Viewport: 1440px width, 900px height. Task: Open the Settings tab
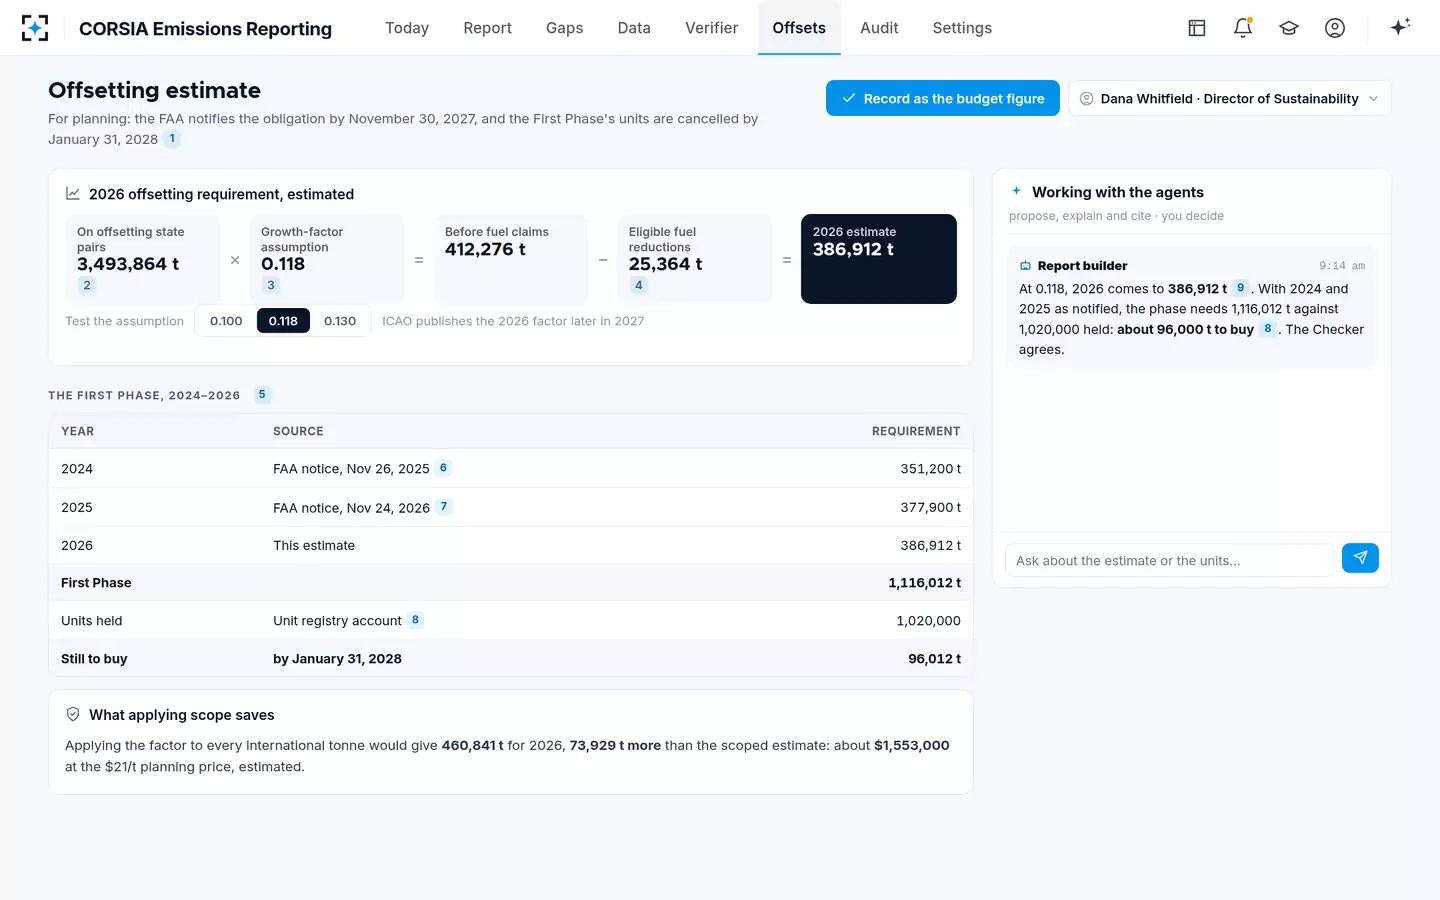pos(962,28)
